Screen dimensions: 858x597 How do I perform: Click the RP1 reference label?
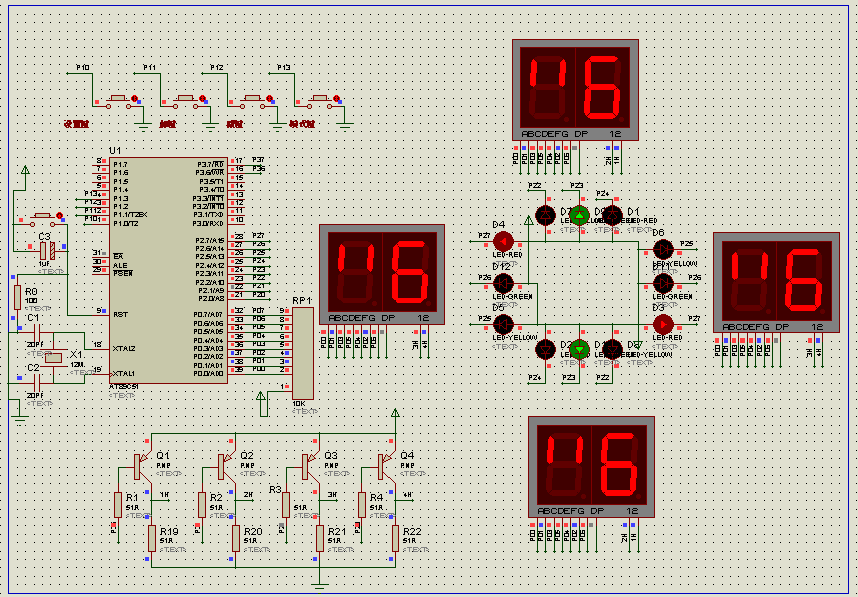[x=302, y=300]
